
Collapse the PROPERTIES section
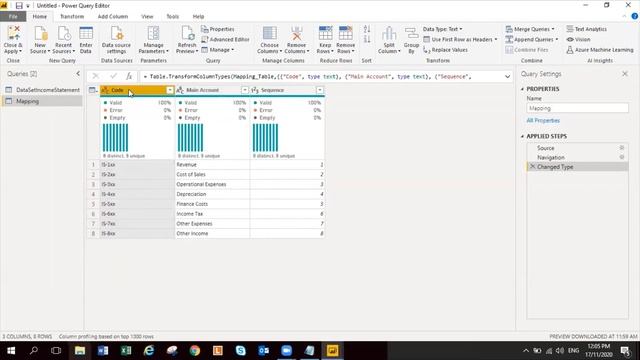pyautogui.click(x=522, y=89)
